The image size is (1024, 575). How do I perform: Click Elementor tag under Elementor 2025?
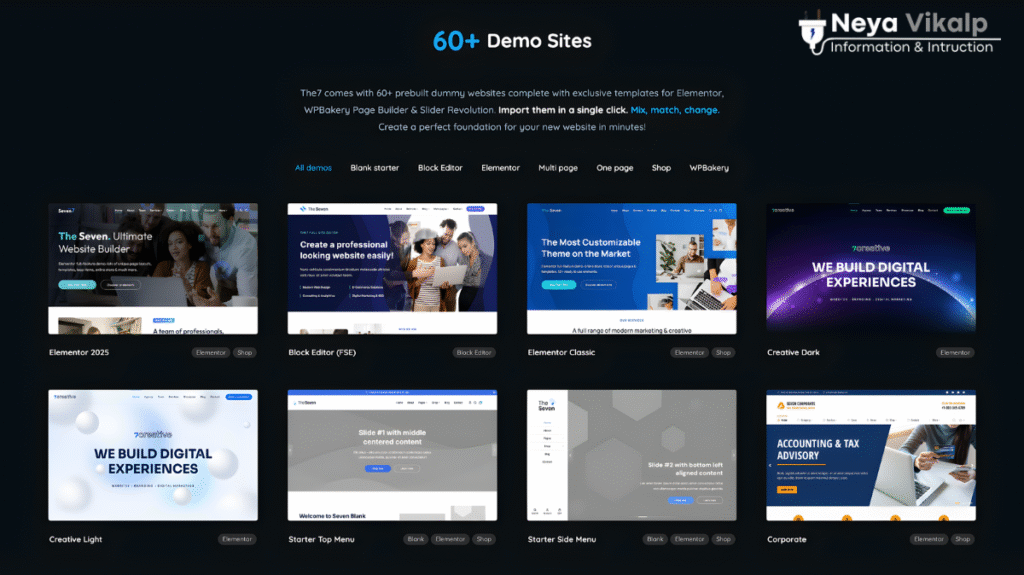210,352
